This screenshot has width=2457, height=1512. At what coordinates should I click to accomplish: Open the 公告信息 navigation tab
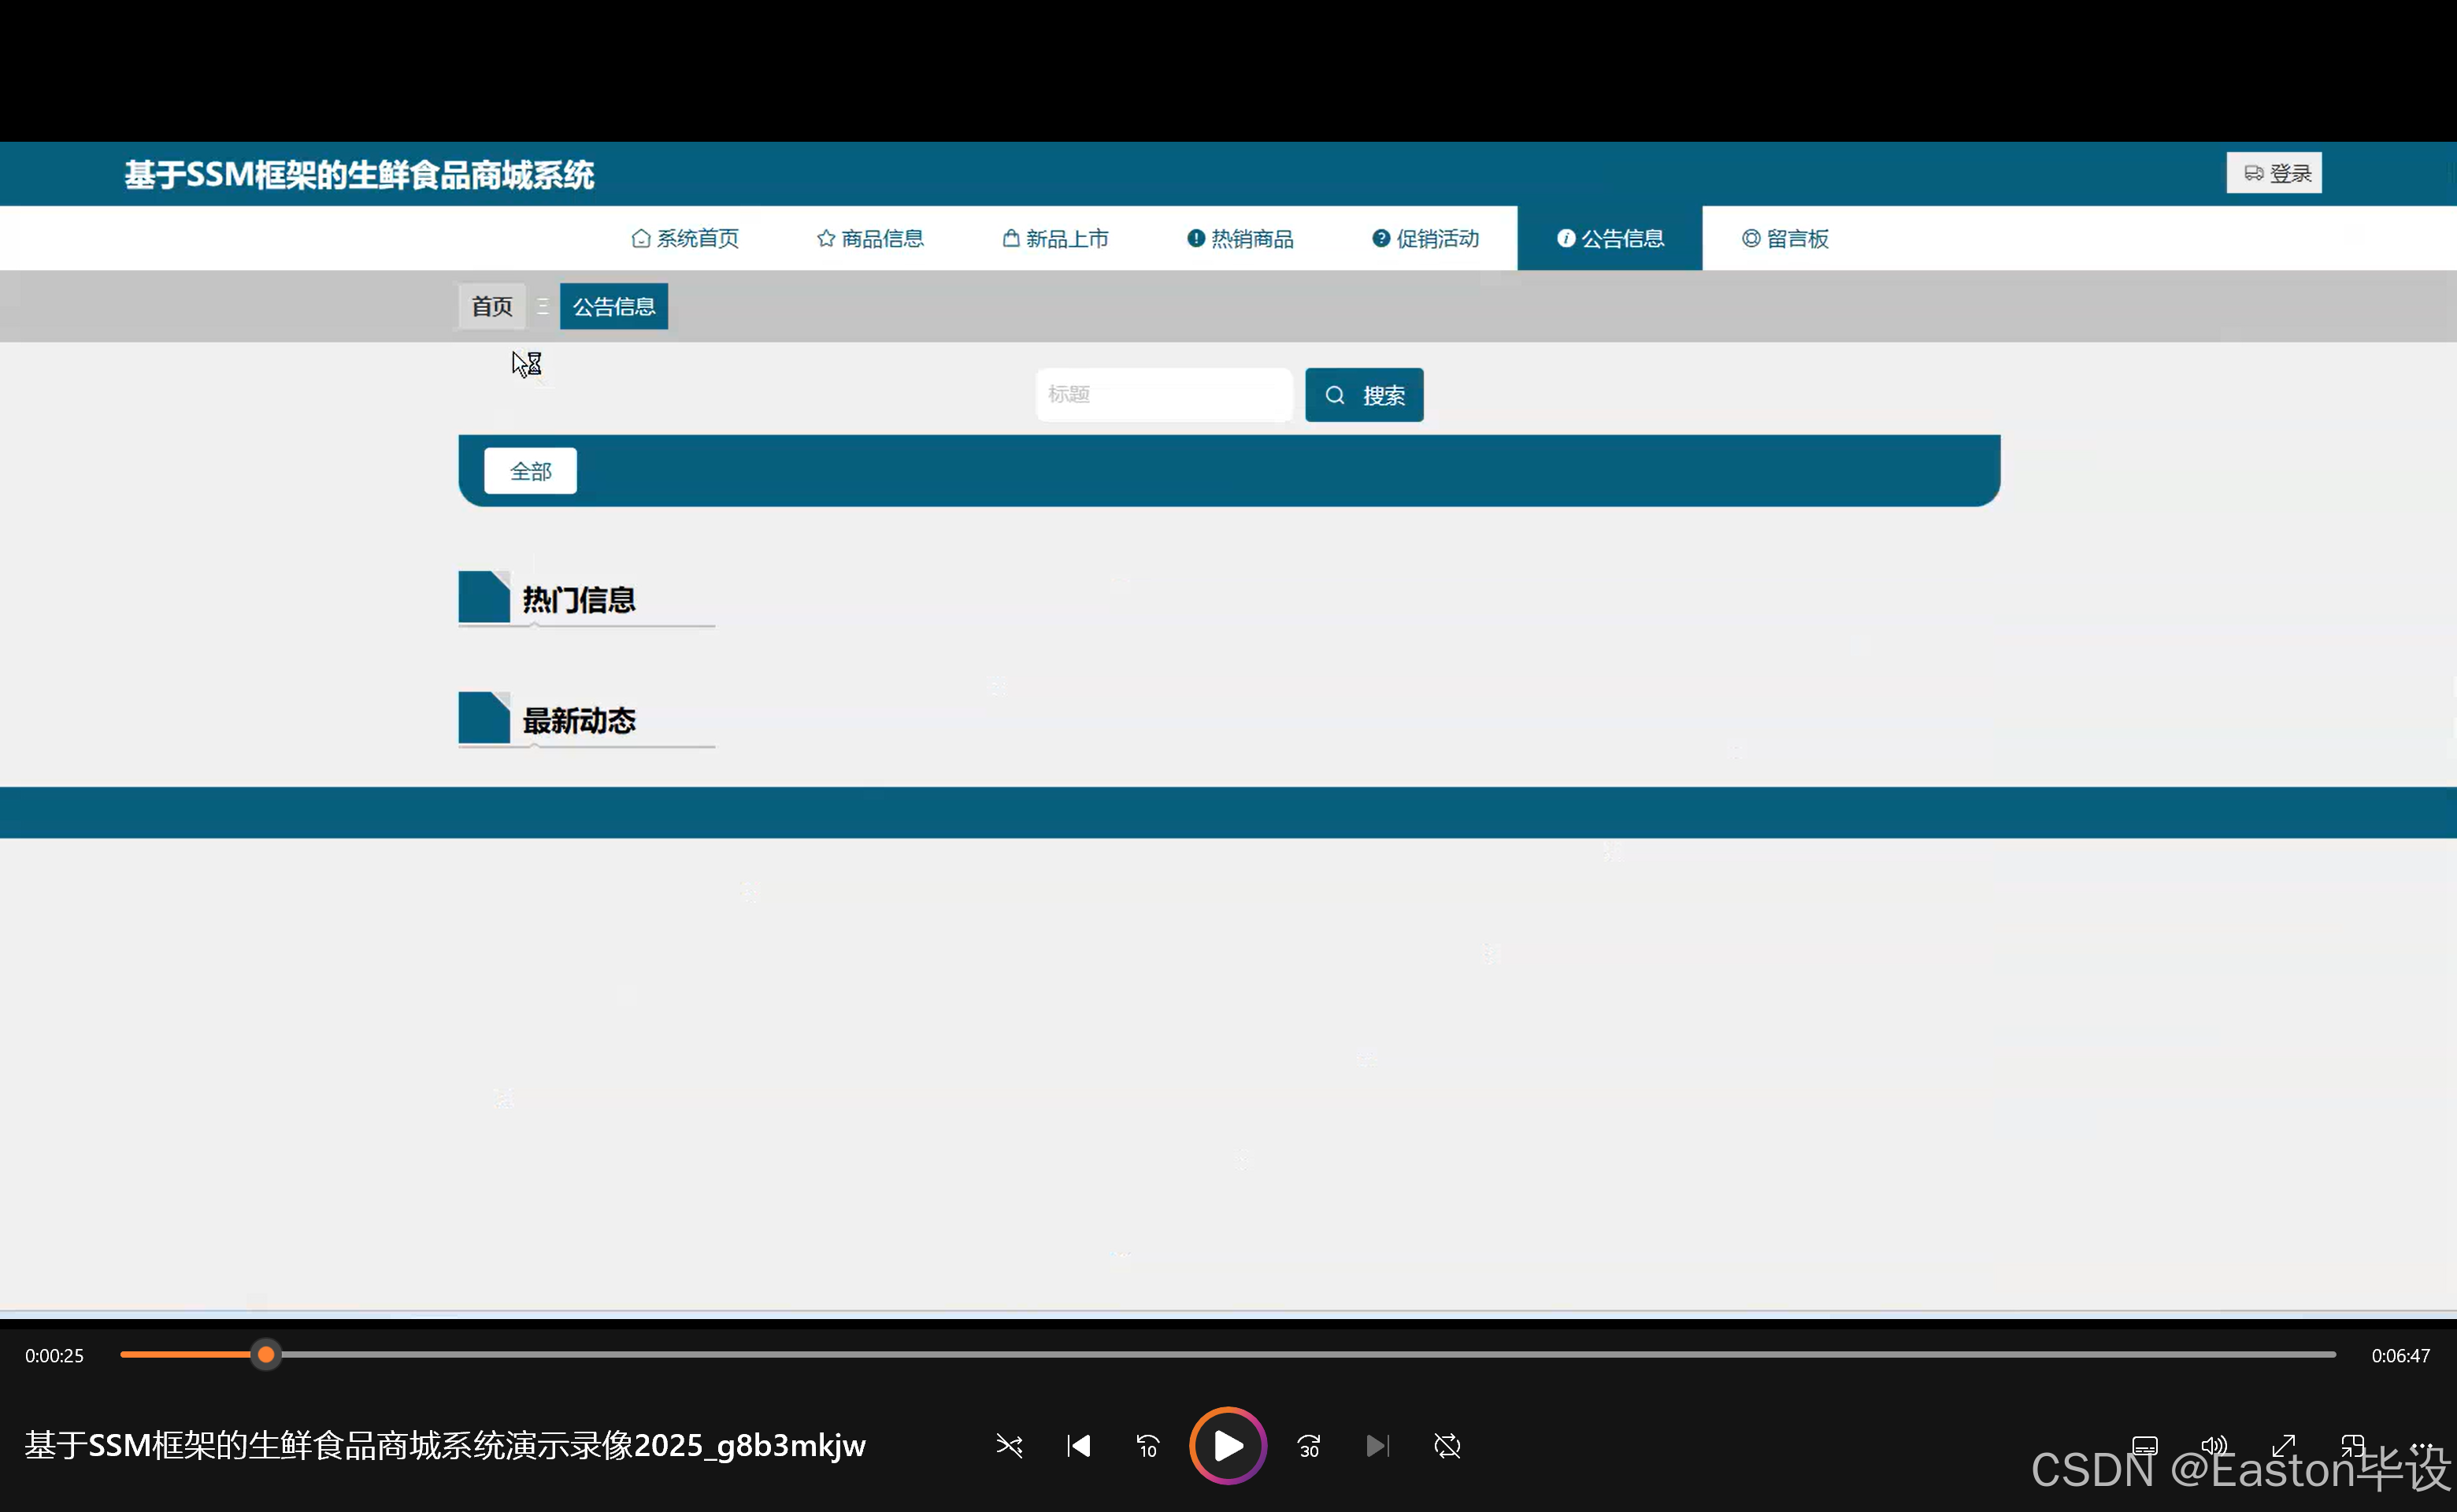[1609, 238]
